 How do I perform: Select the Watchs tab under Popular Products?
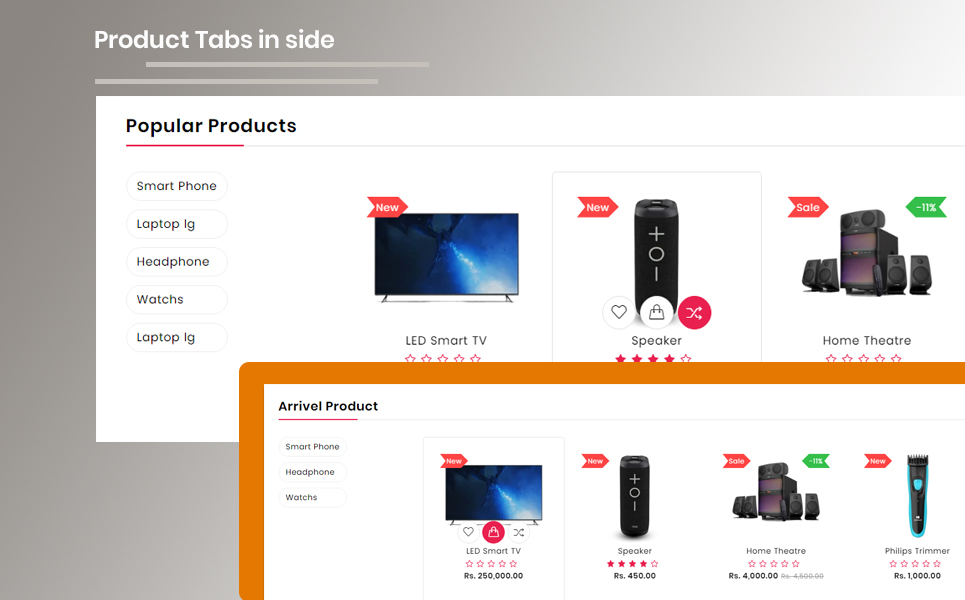coord(177,299)
